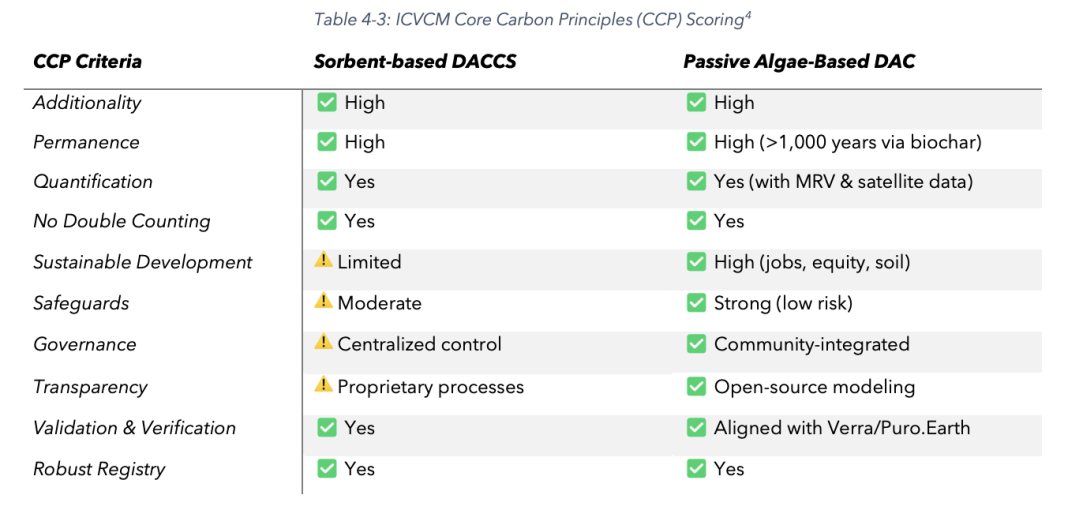1068x510 pixels.
Task: Click checkmark beside Aligned with Verra/Puro.Earth
Action: (x=696, y=428)
